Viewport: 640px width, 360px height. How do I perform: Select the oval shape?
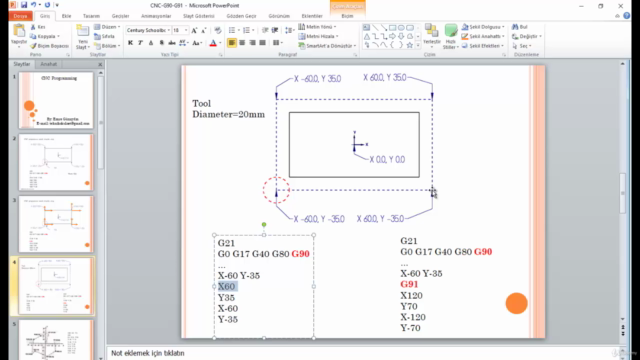[x=401, y=27]
